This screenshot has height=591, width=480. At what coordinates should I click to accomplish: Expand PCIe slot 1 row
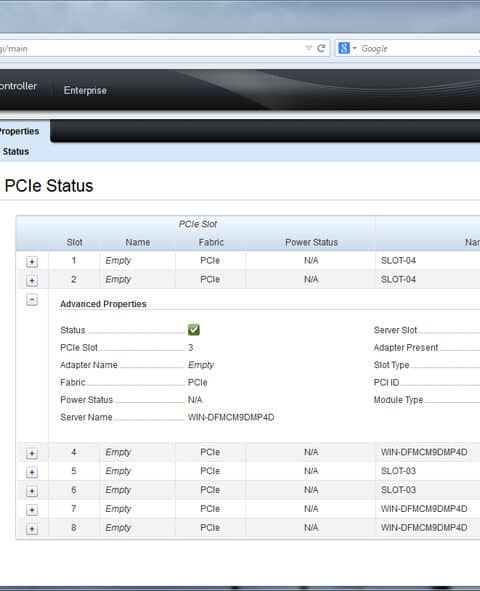[32, 261]
